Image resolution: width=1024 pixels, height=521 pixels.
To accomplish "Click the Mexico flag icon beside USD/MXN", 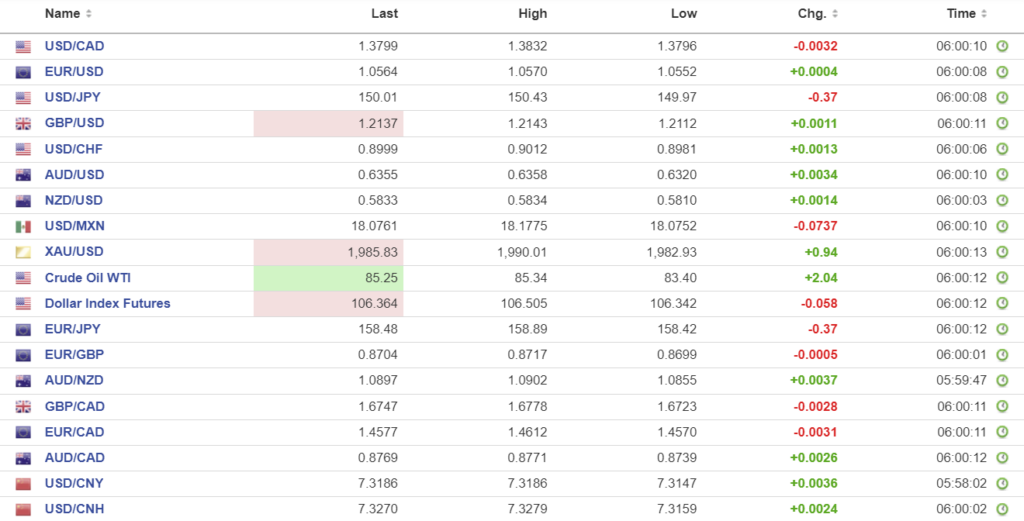I will pyautogui.click(x=23, y=227).
